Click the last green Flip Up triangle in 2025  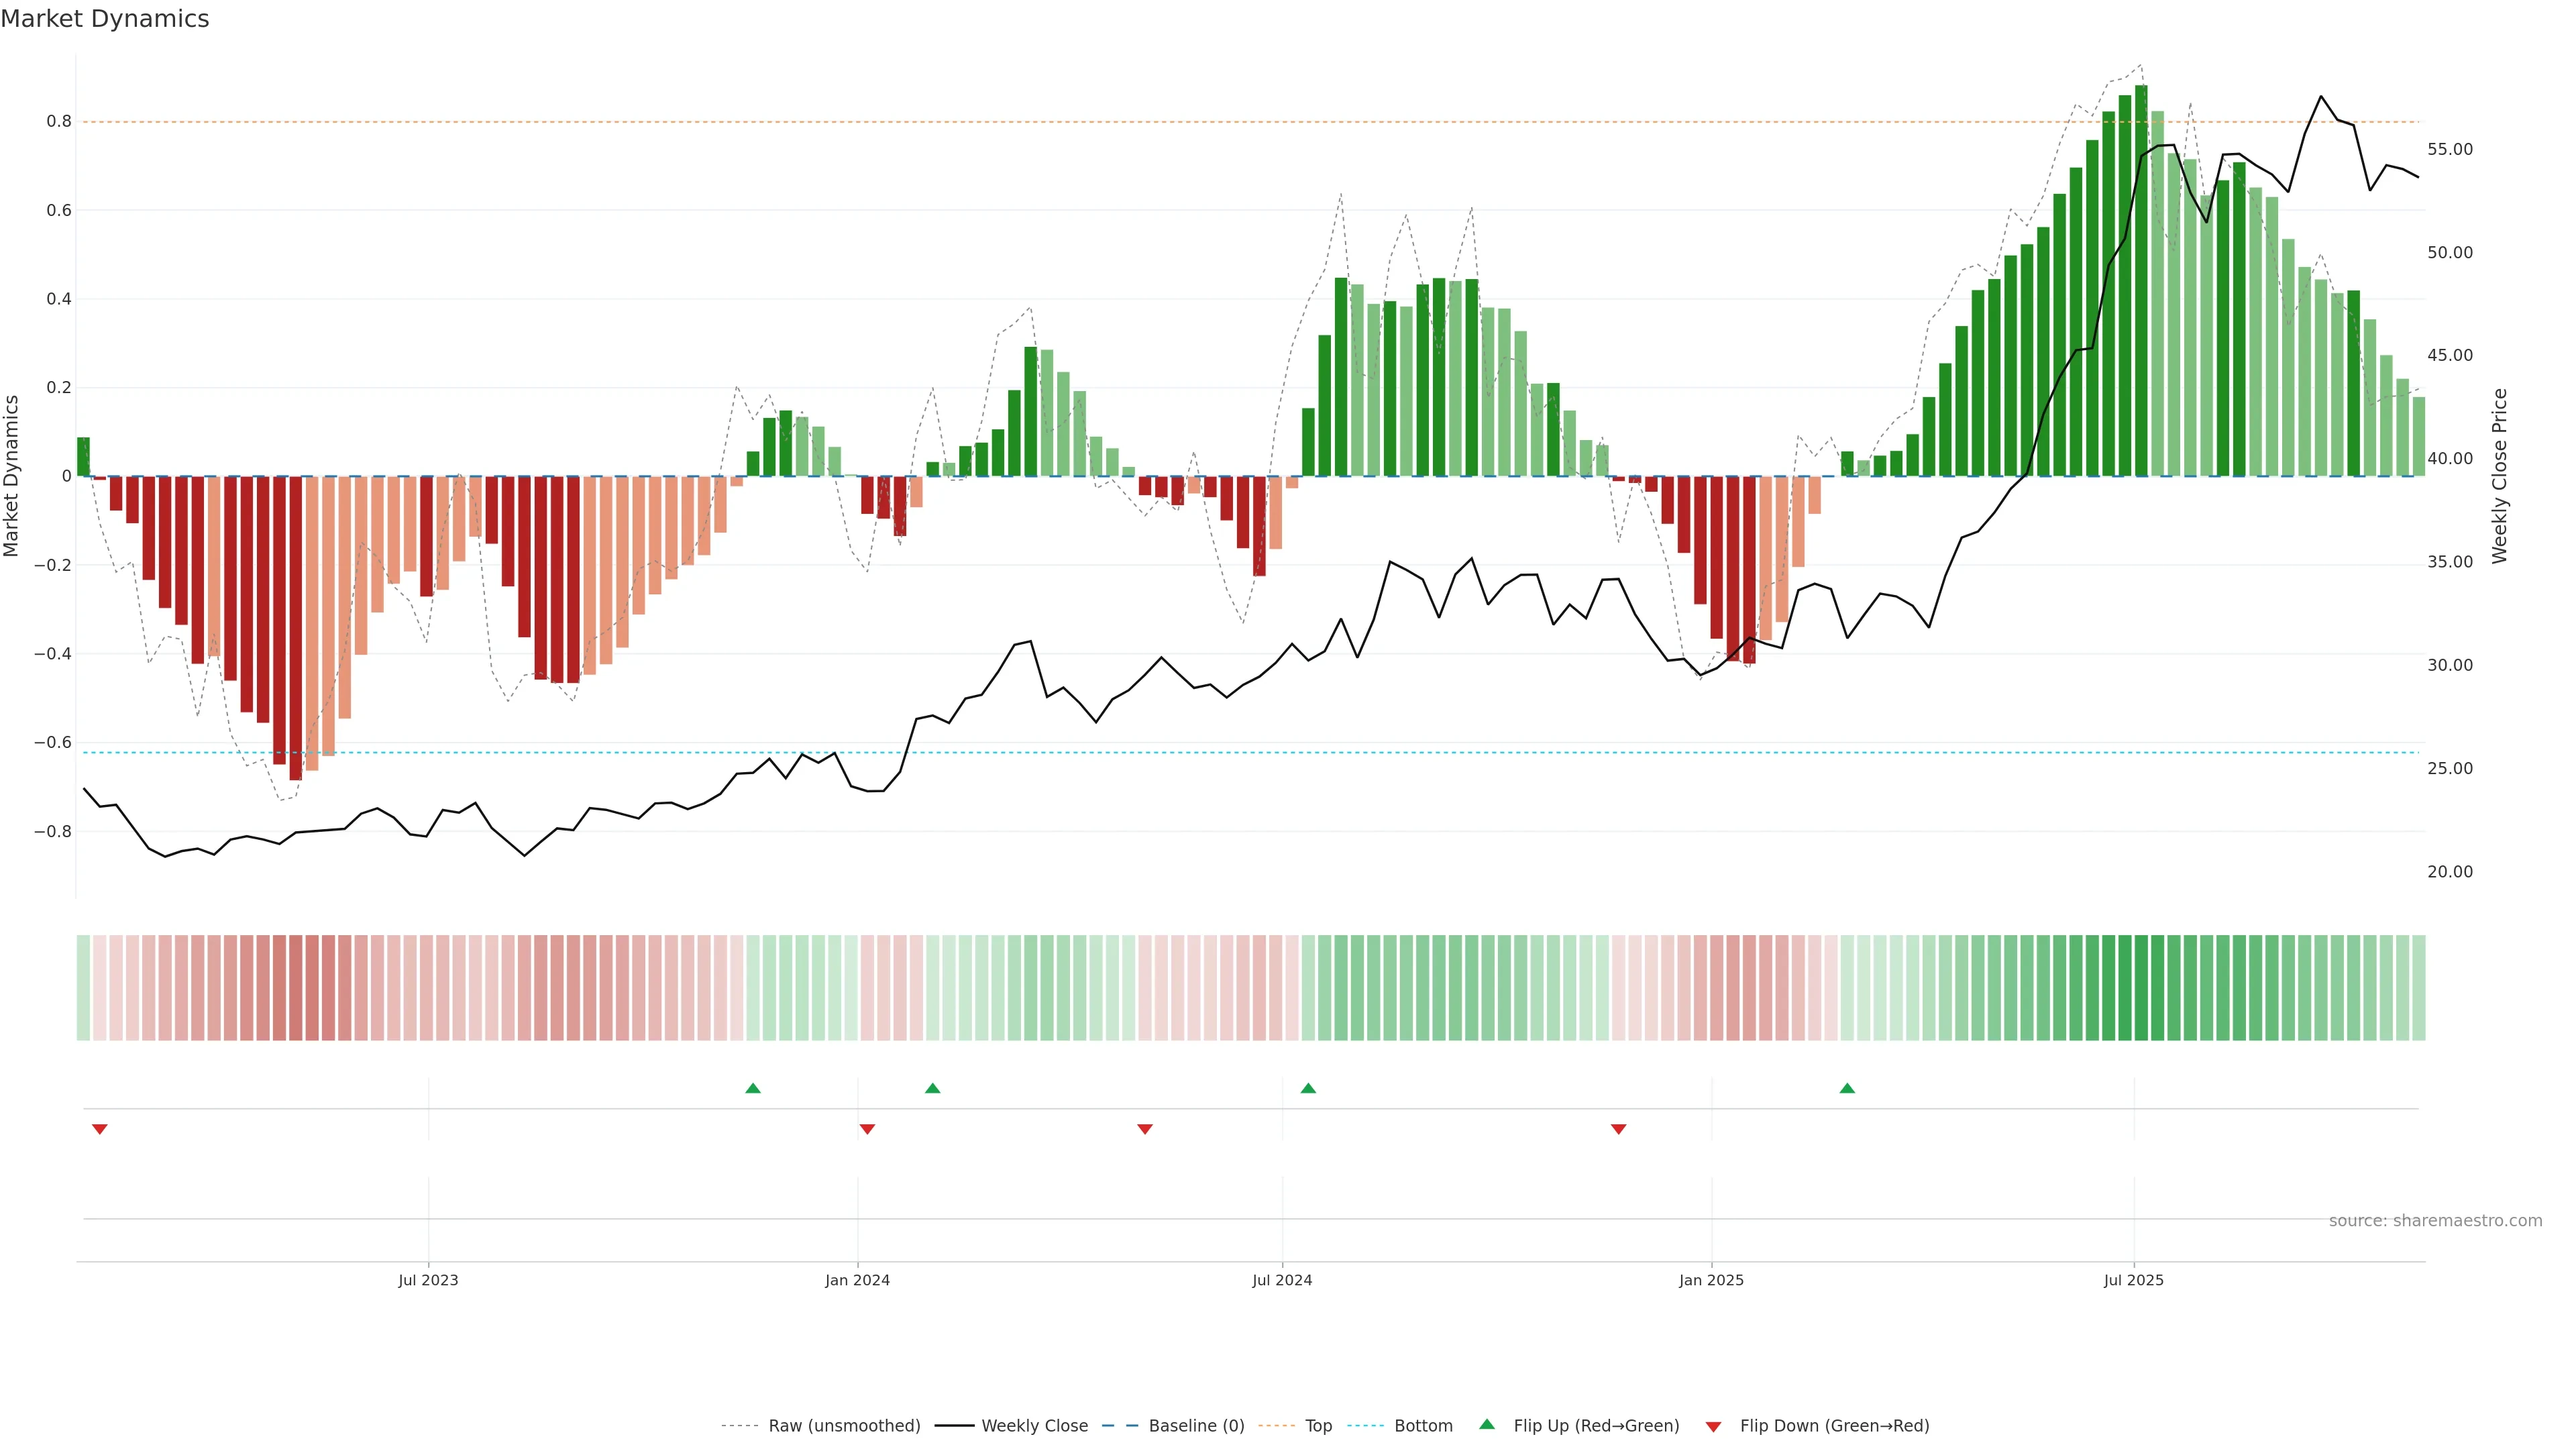click(x=1847, y=1088)
